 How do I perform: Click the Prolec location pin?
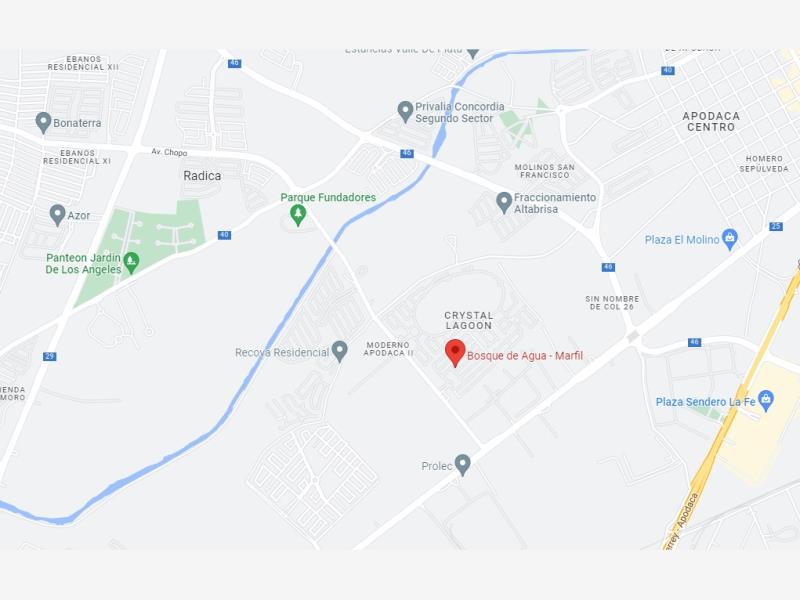462,465
